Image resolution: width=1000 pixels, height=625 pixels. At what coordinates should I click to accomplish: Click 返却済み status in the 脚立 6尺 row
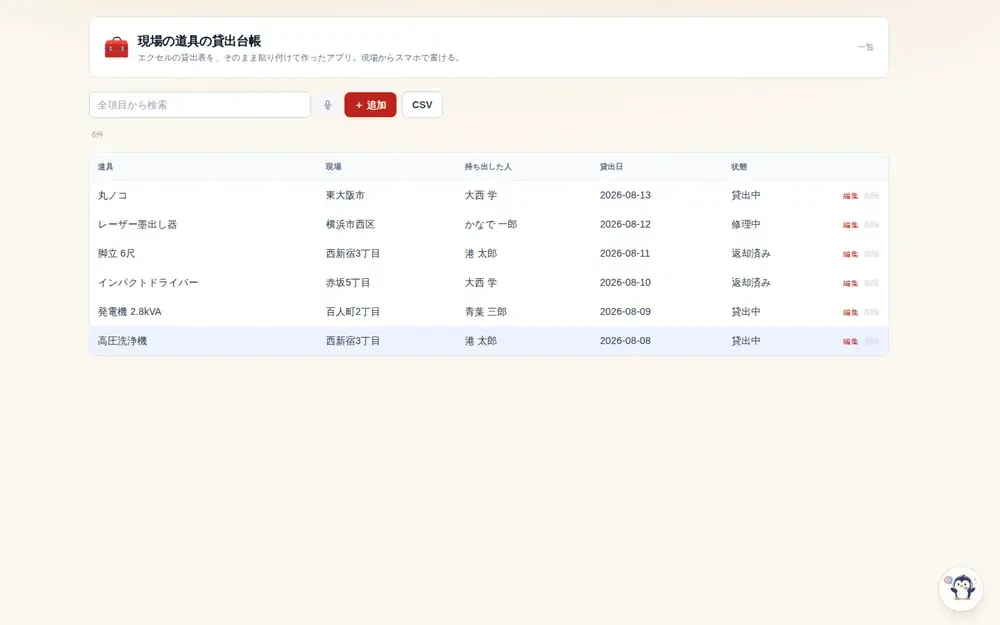[751, 253]
